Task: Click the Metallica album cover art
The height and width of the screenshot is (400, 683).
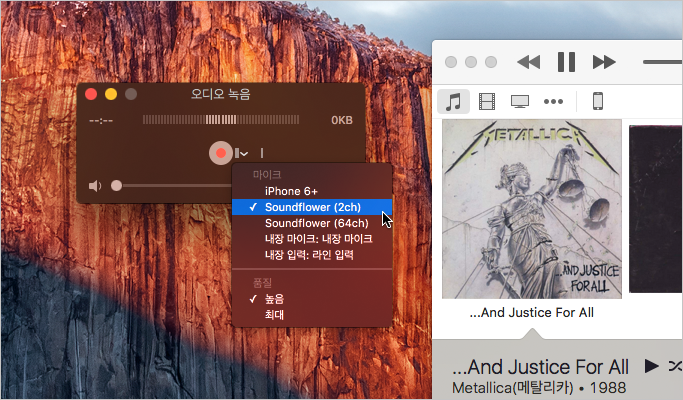Action: coord(532,209)
